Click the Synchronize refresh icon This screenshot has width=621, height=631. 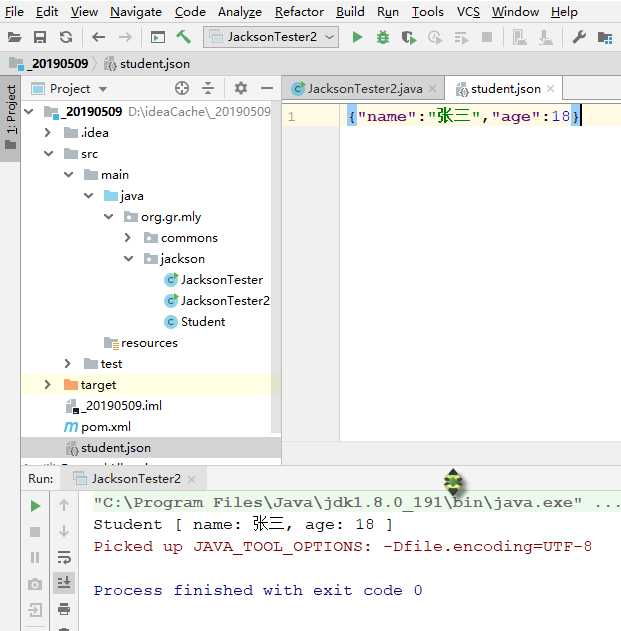[66, 37]
